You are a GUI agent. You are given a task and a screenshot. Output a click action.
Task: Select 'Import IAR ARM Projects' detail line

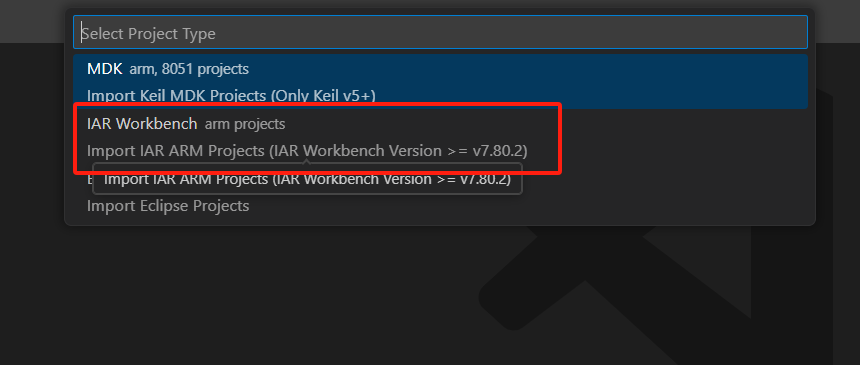tap(307, 151)
